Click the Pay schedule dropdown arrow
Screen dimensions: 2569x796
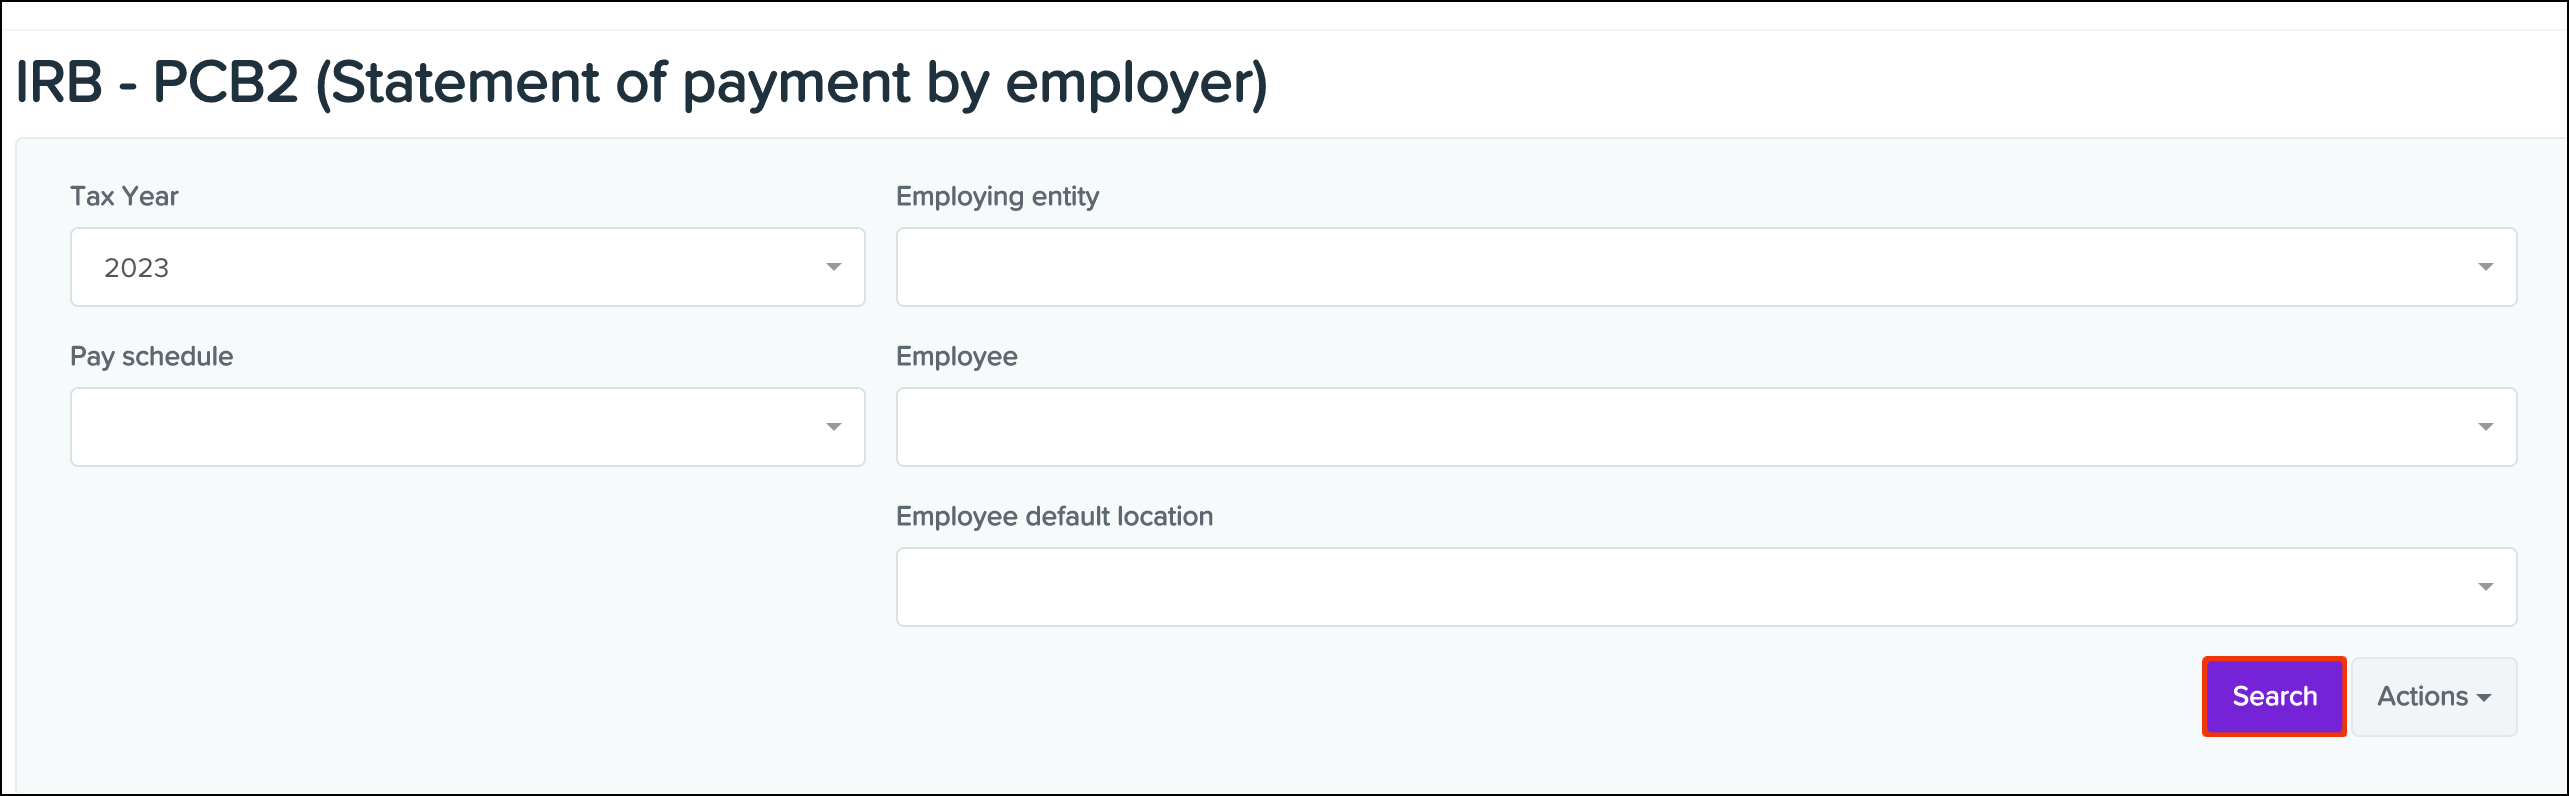(833, 427)
